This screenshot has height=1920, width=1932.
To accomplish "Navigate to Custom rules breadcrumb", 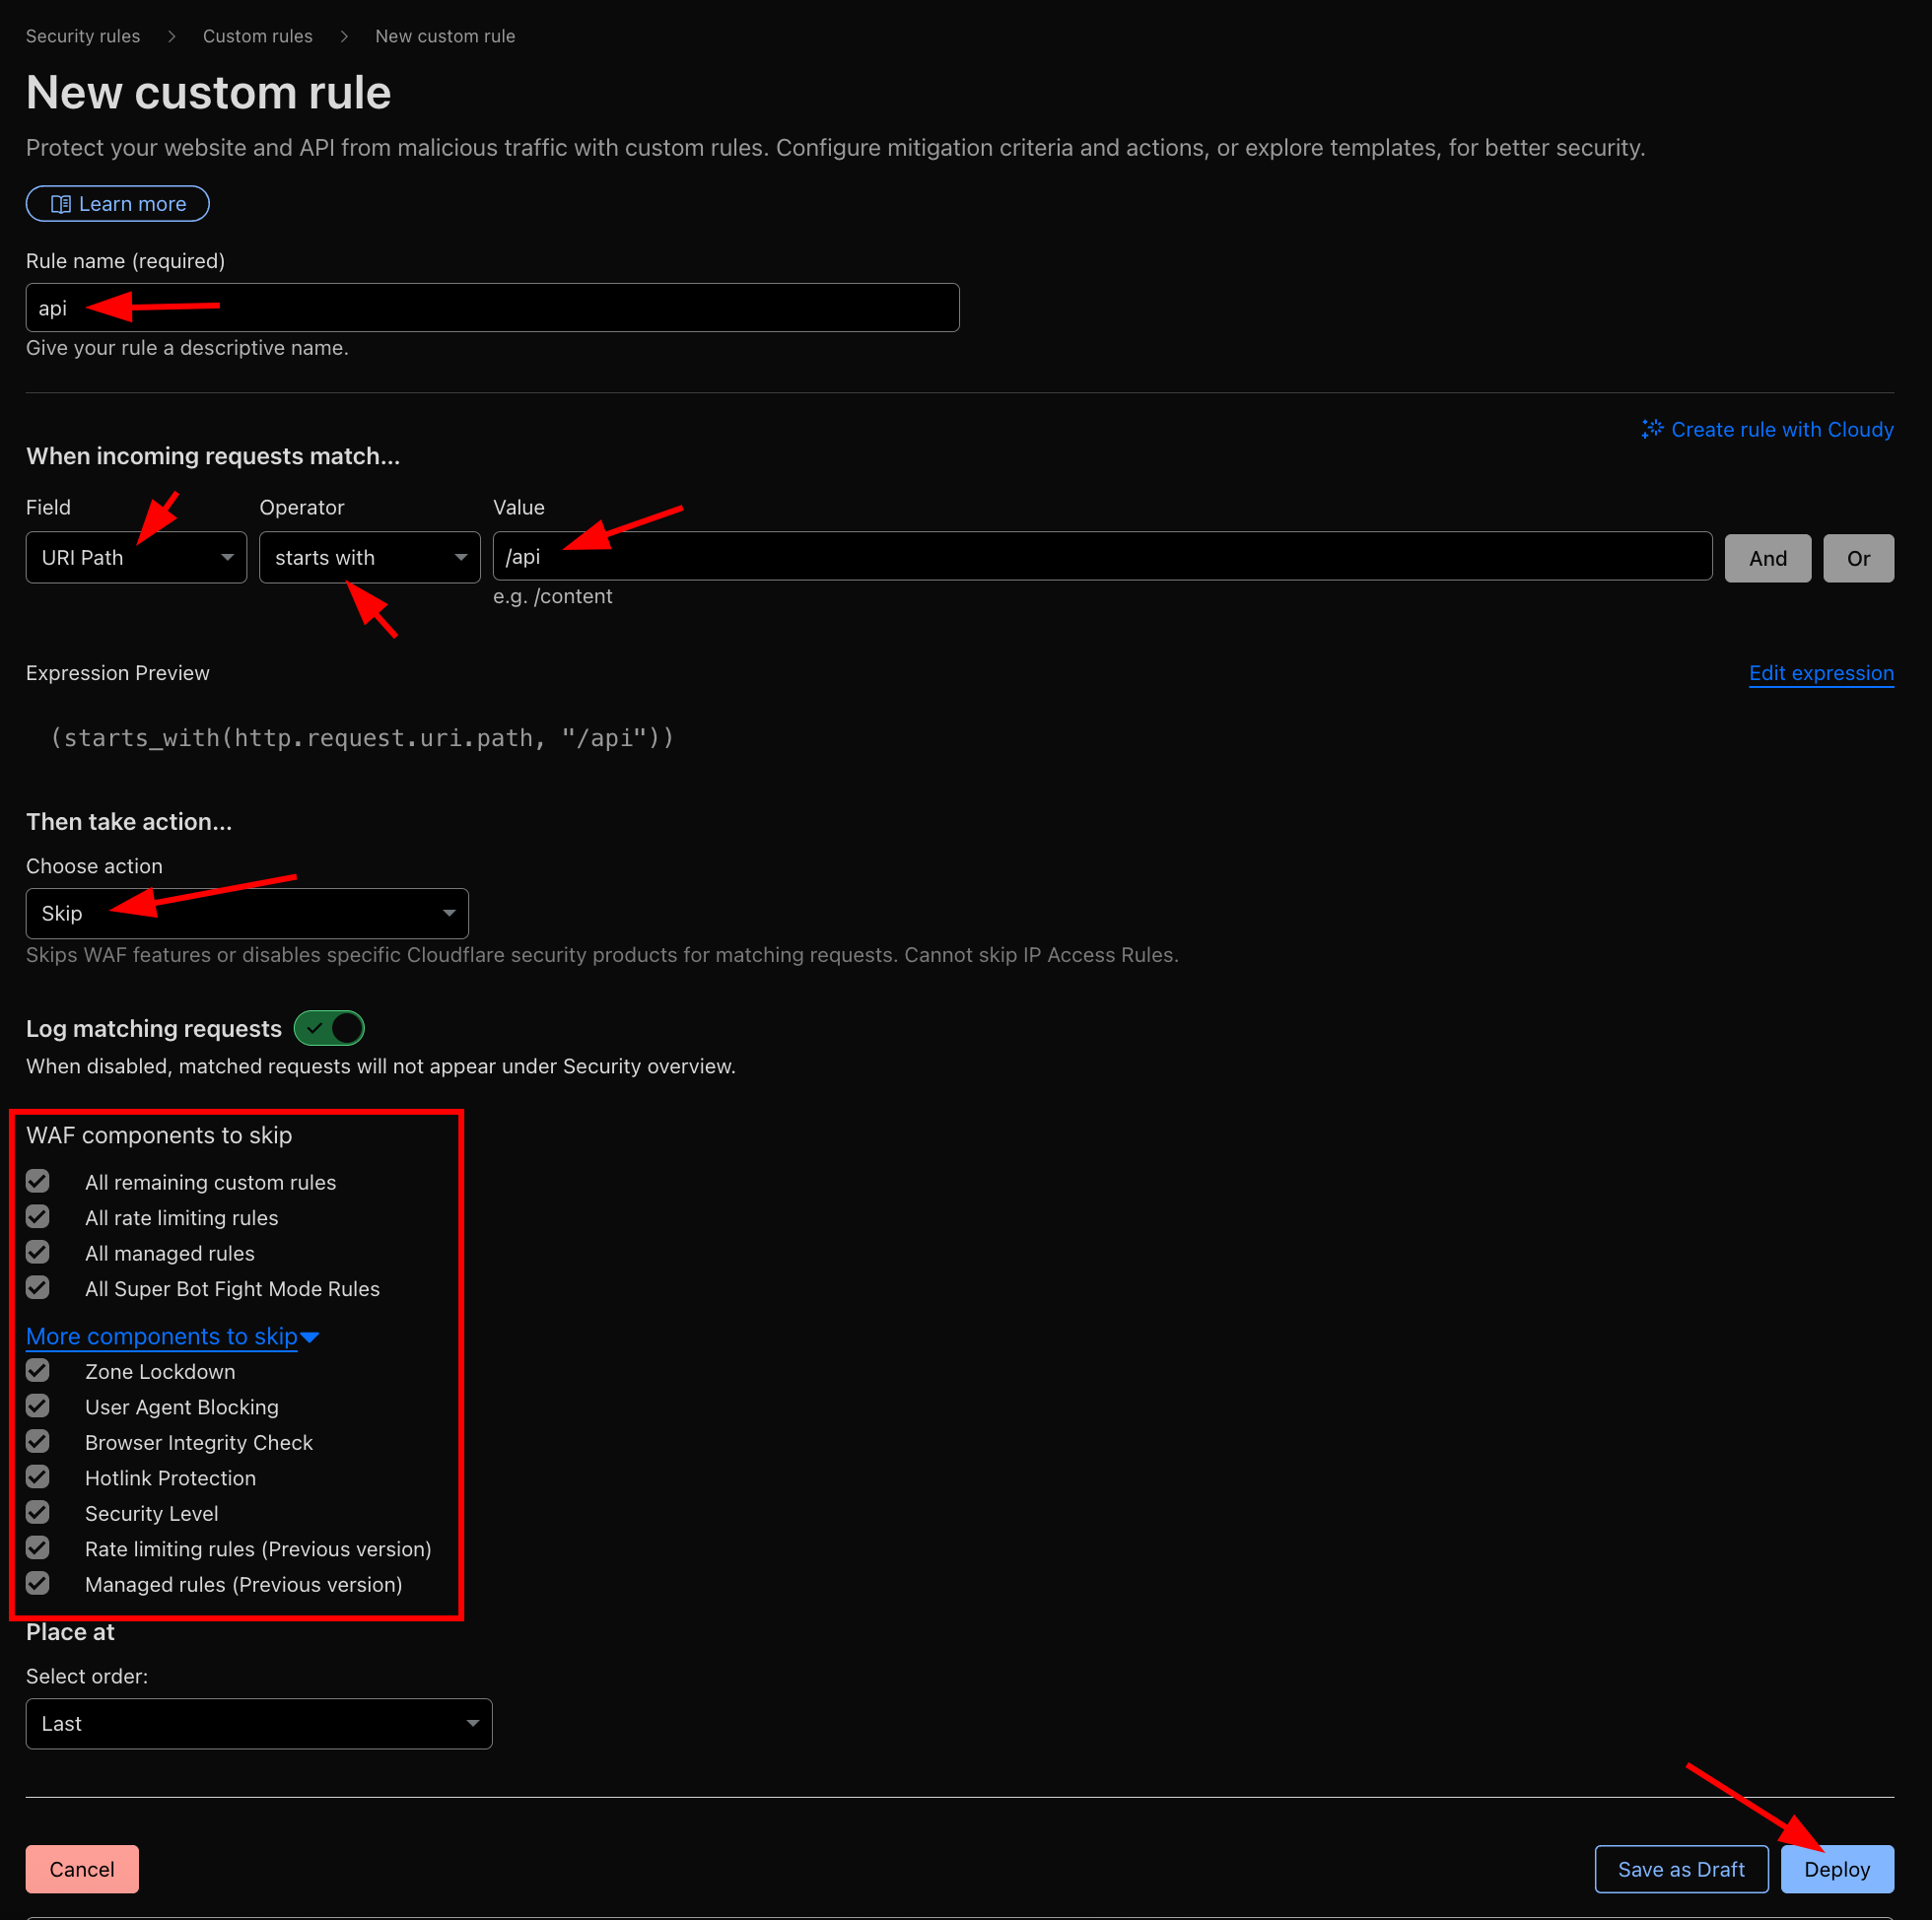I will click(x=257, y=36).
